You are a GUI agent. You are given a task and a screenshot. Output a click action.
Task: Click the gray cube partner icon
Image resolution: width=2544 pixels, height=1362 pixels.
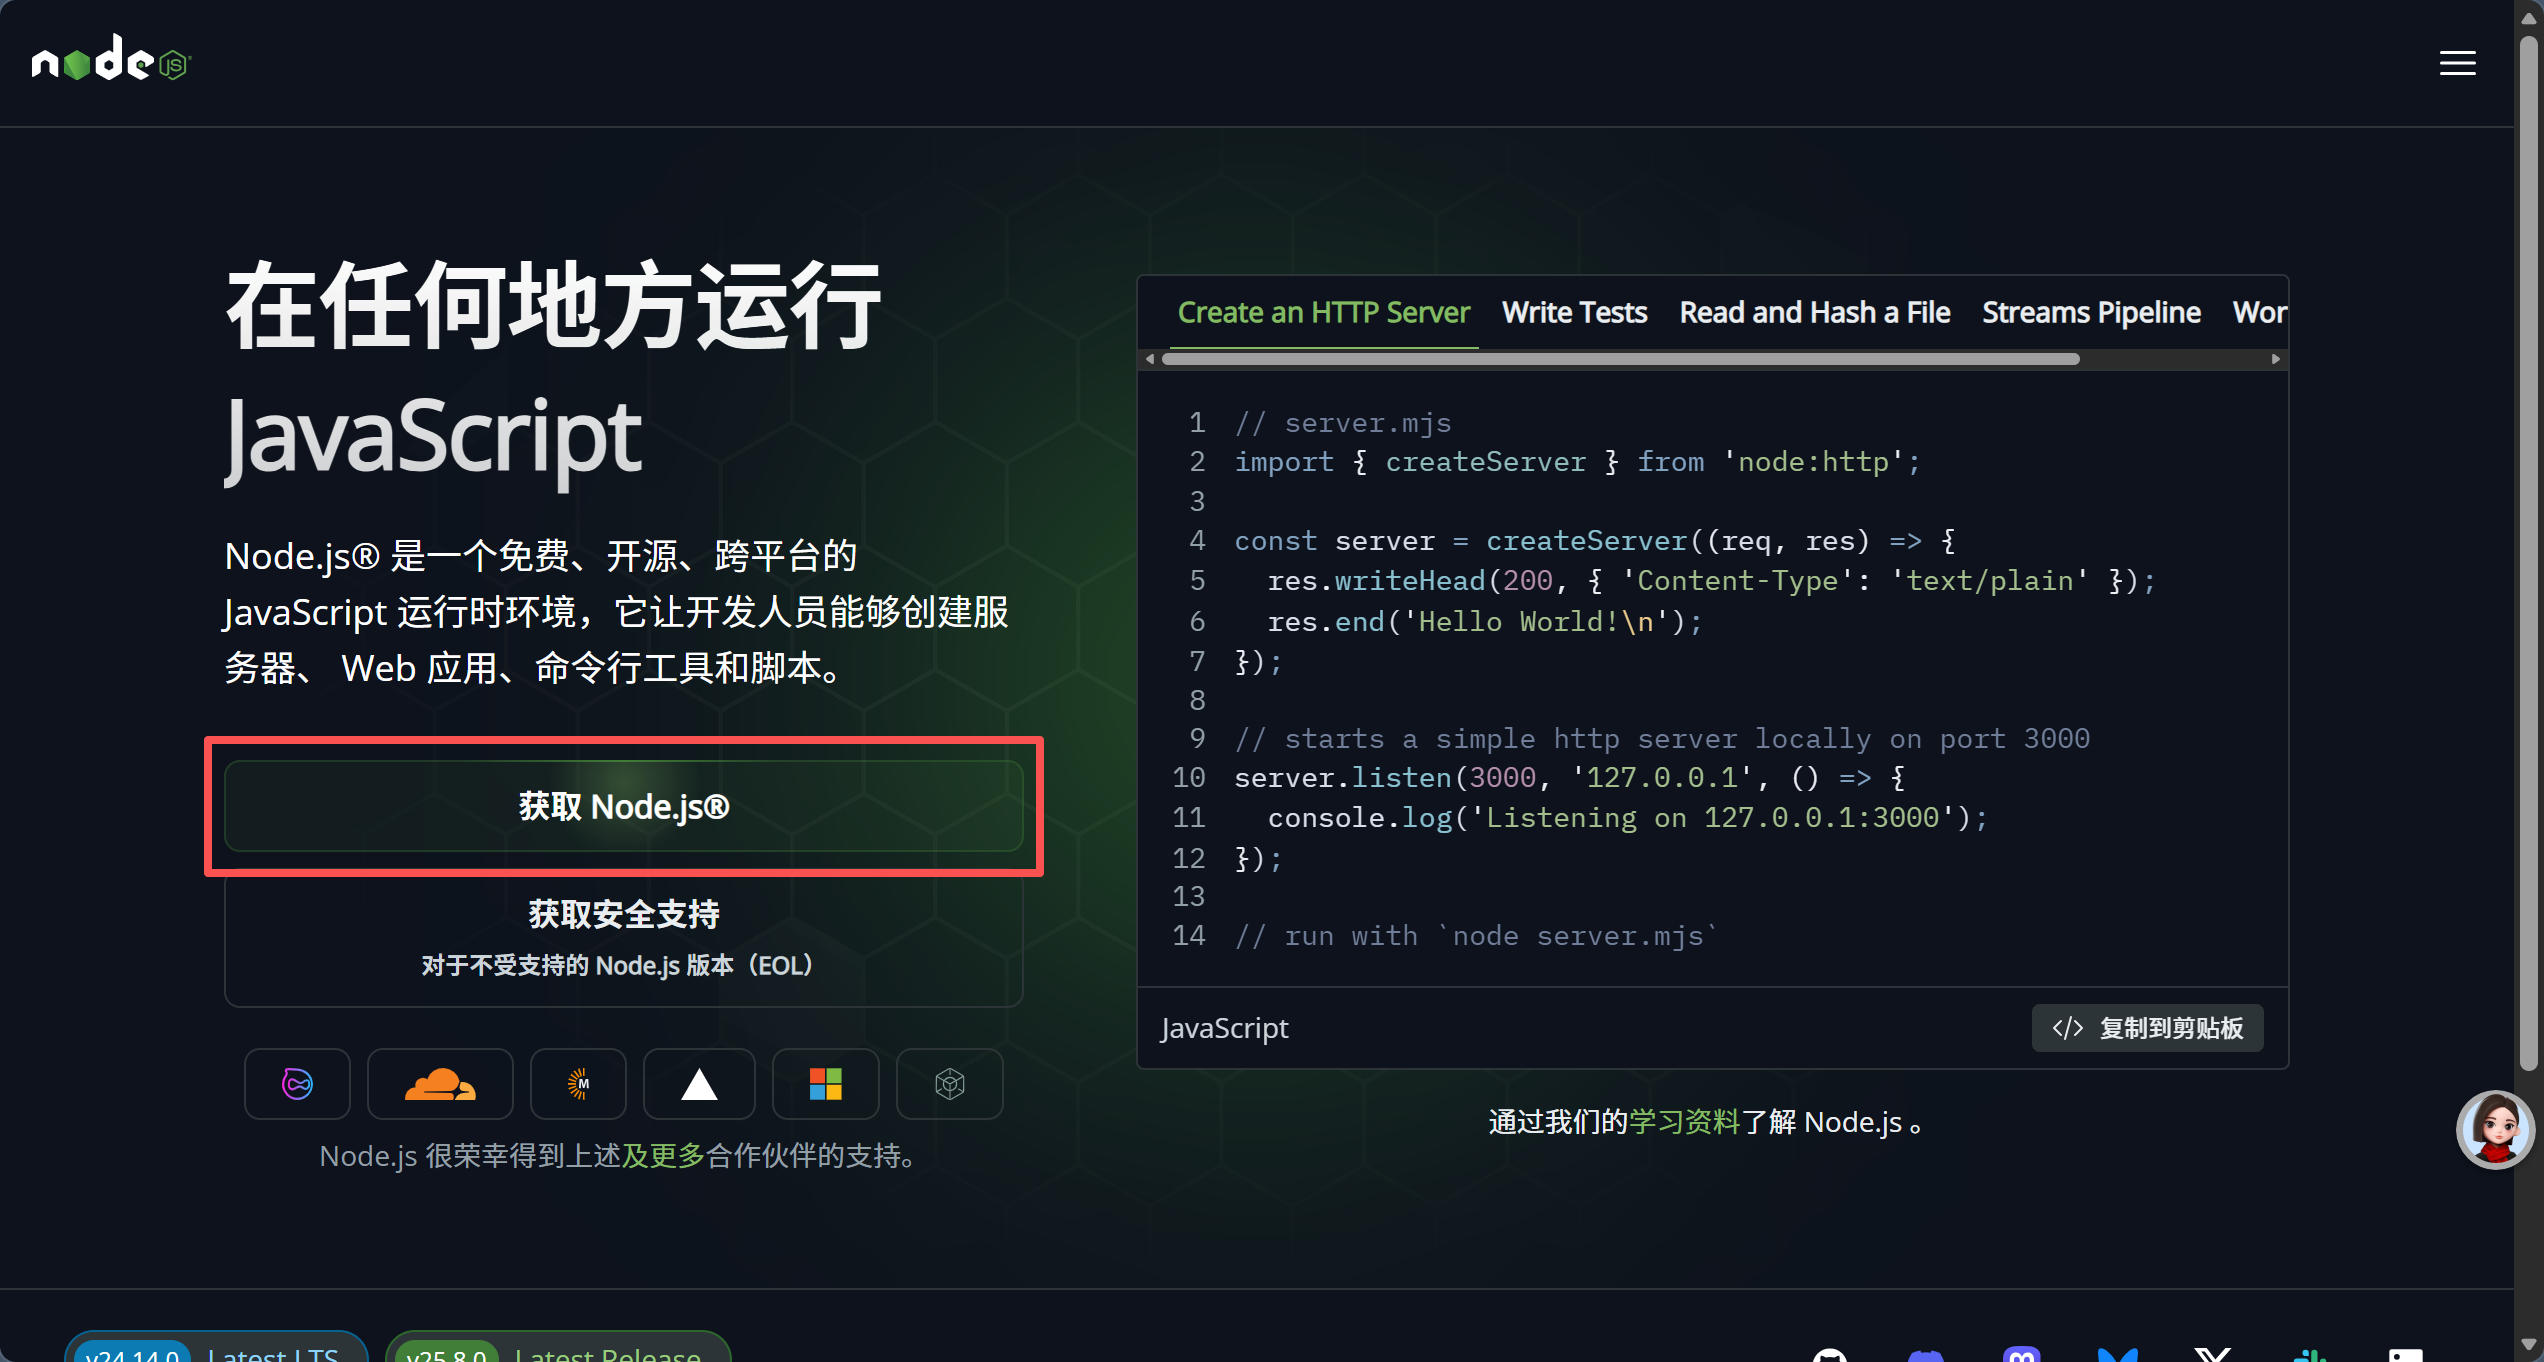pos(949,1084)
